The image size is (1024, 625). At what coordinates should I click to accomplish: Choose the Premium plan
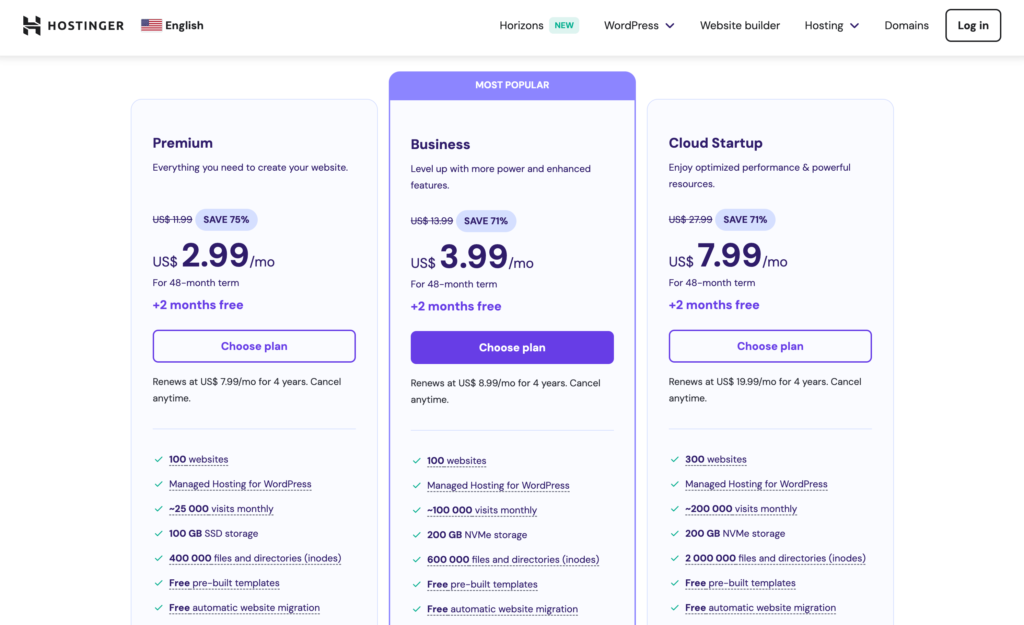[254, 346]
